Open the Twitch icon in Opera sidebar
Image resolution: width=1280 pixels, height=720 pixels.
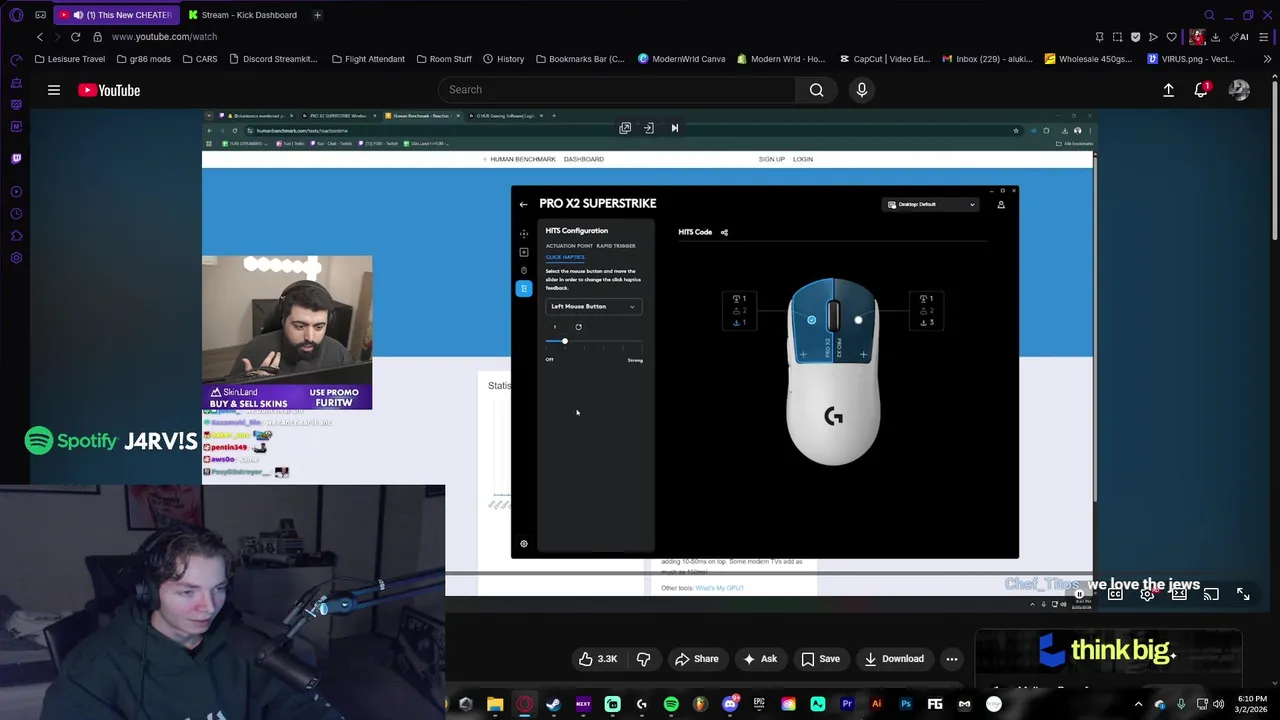[x=16, y=158]
